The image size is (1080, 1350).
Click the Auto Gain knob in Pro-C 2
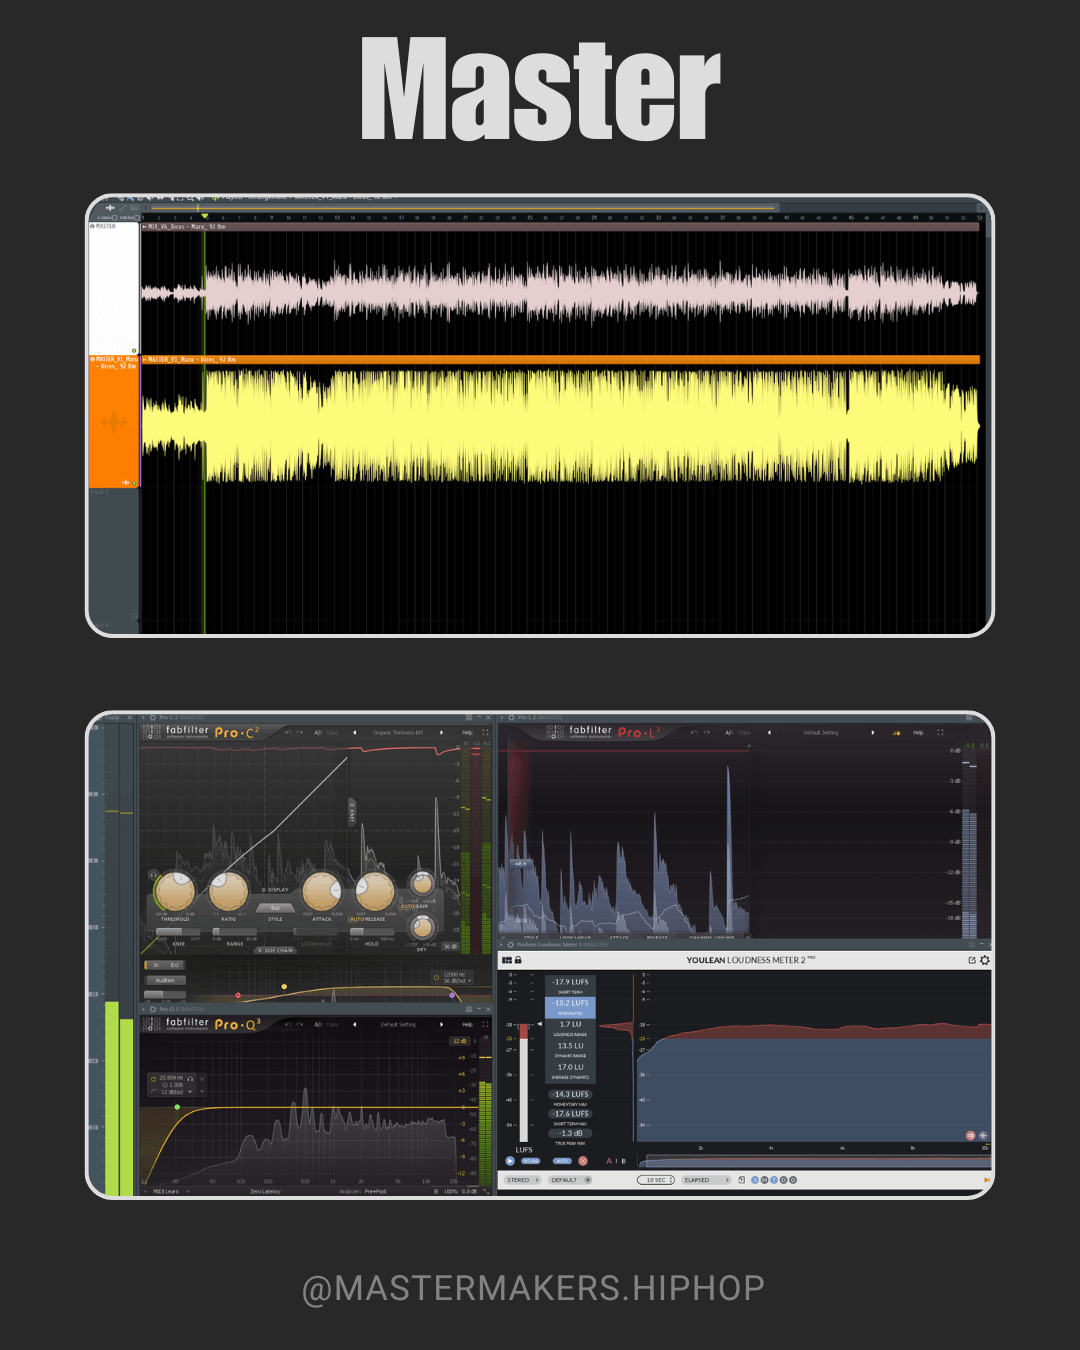tap(423, 883)
